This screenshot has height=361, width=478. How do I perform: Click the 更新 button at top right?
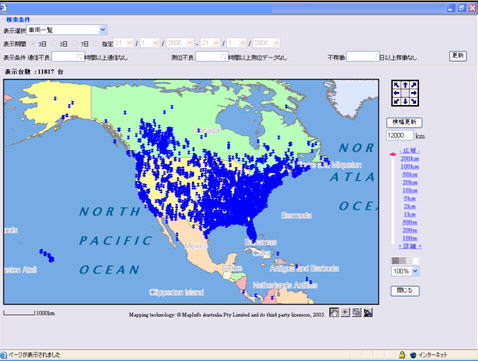[458, 56]
